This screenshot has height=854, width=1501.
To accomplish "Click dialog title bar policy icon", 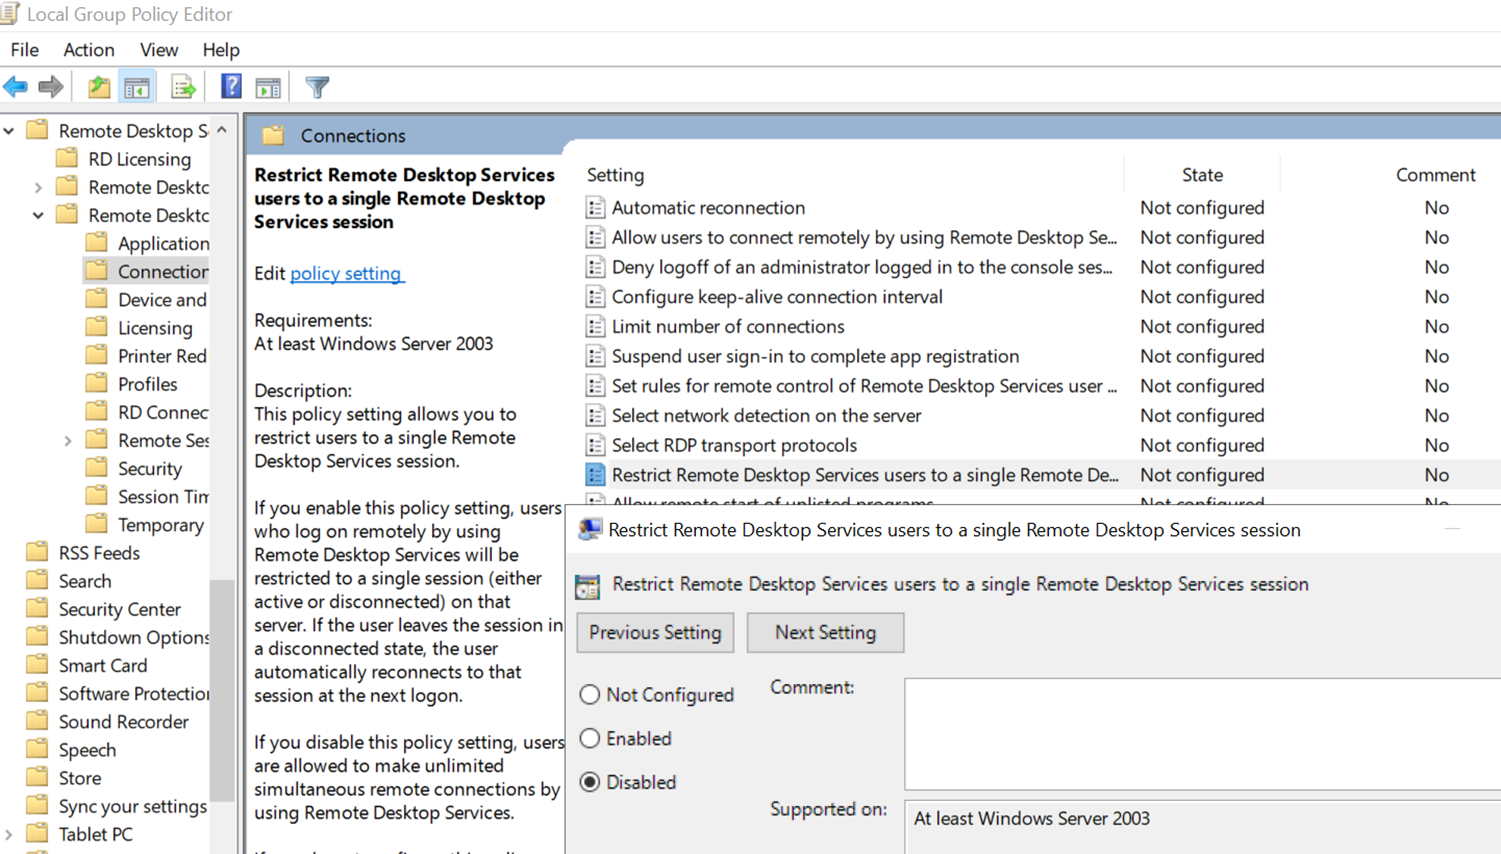I will [590, 530].
